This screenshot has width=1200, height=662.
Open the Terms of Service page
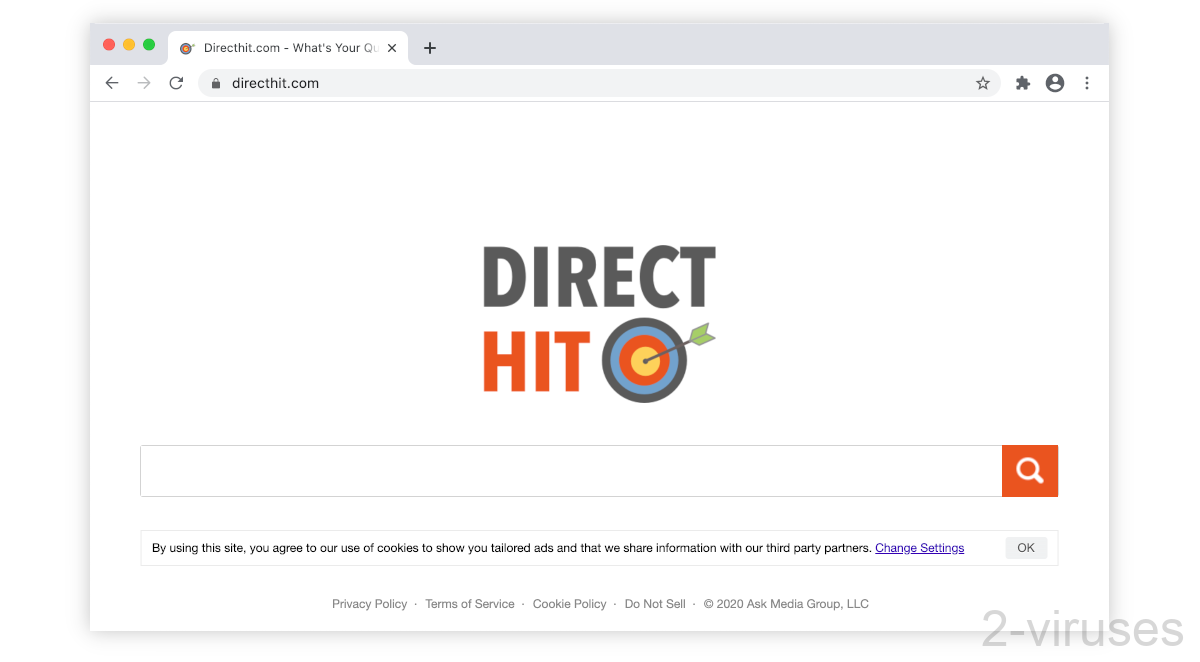(470, 603)
